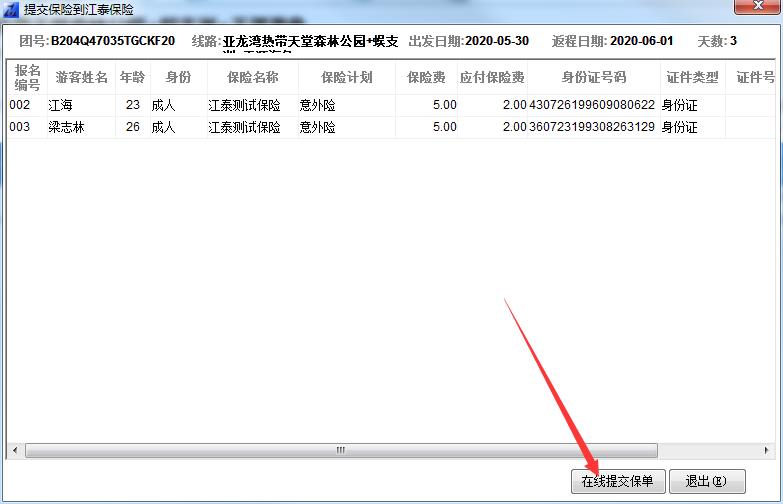
Task: Click ID number 430726199609080622 cell
Action: [592, 104]
